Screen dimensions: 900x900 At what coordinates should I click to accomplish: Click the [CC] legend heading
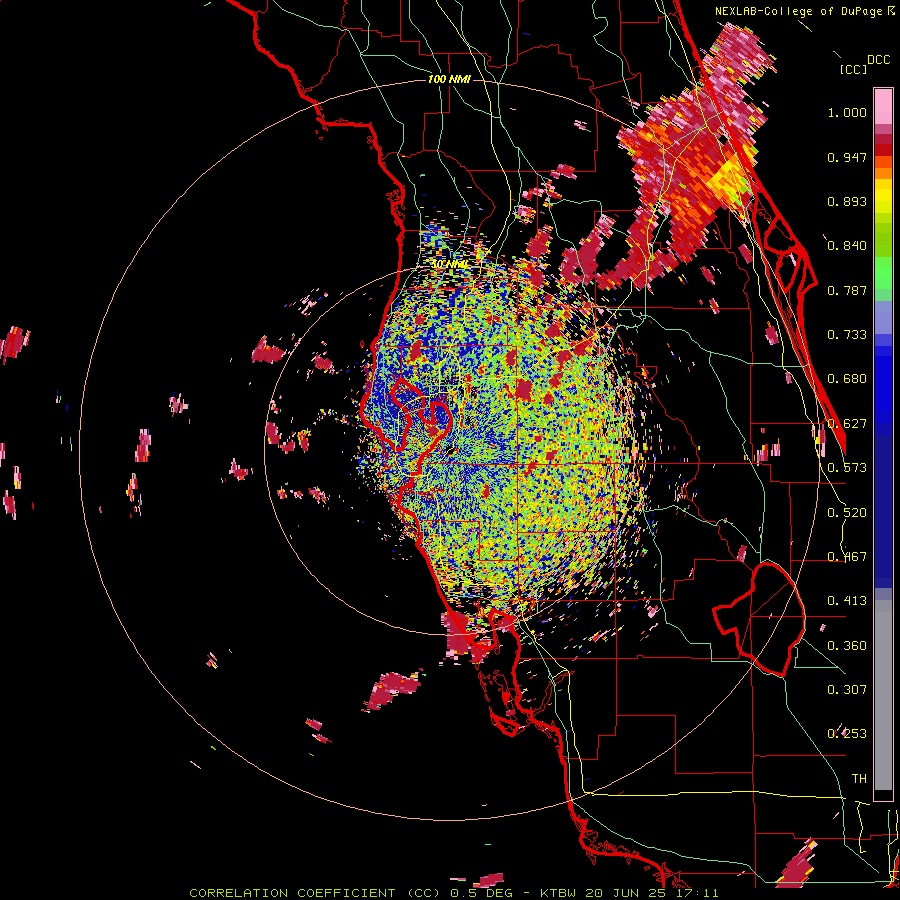[853, 69]
